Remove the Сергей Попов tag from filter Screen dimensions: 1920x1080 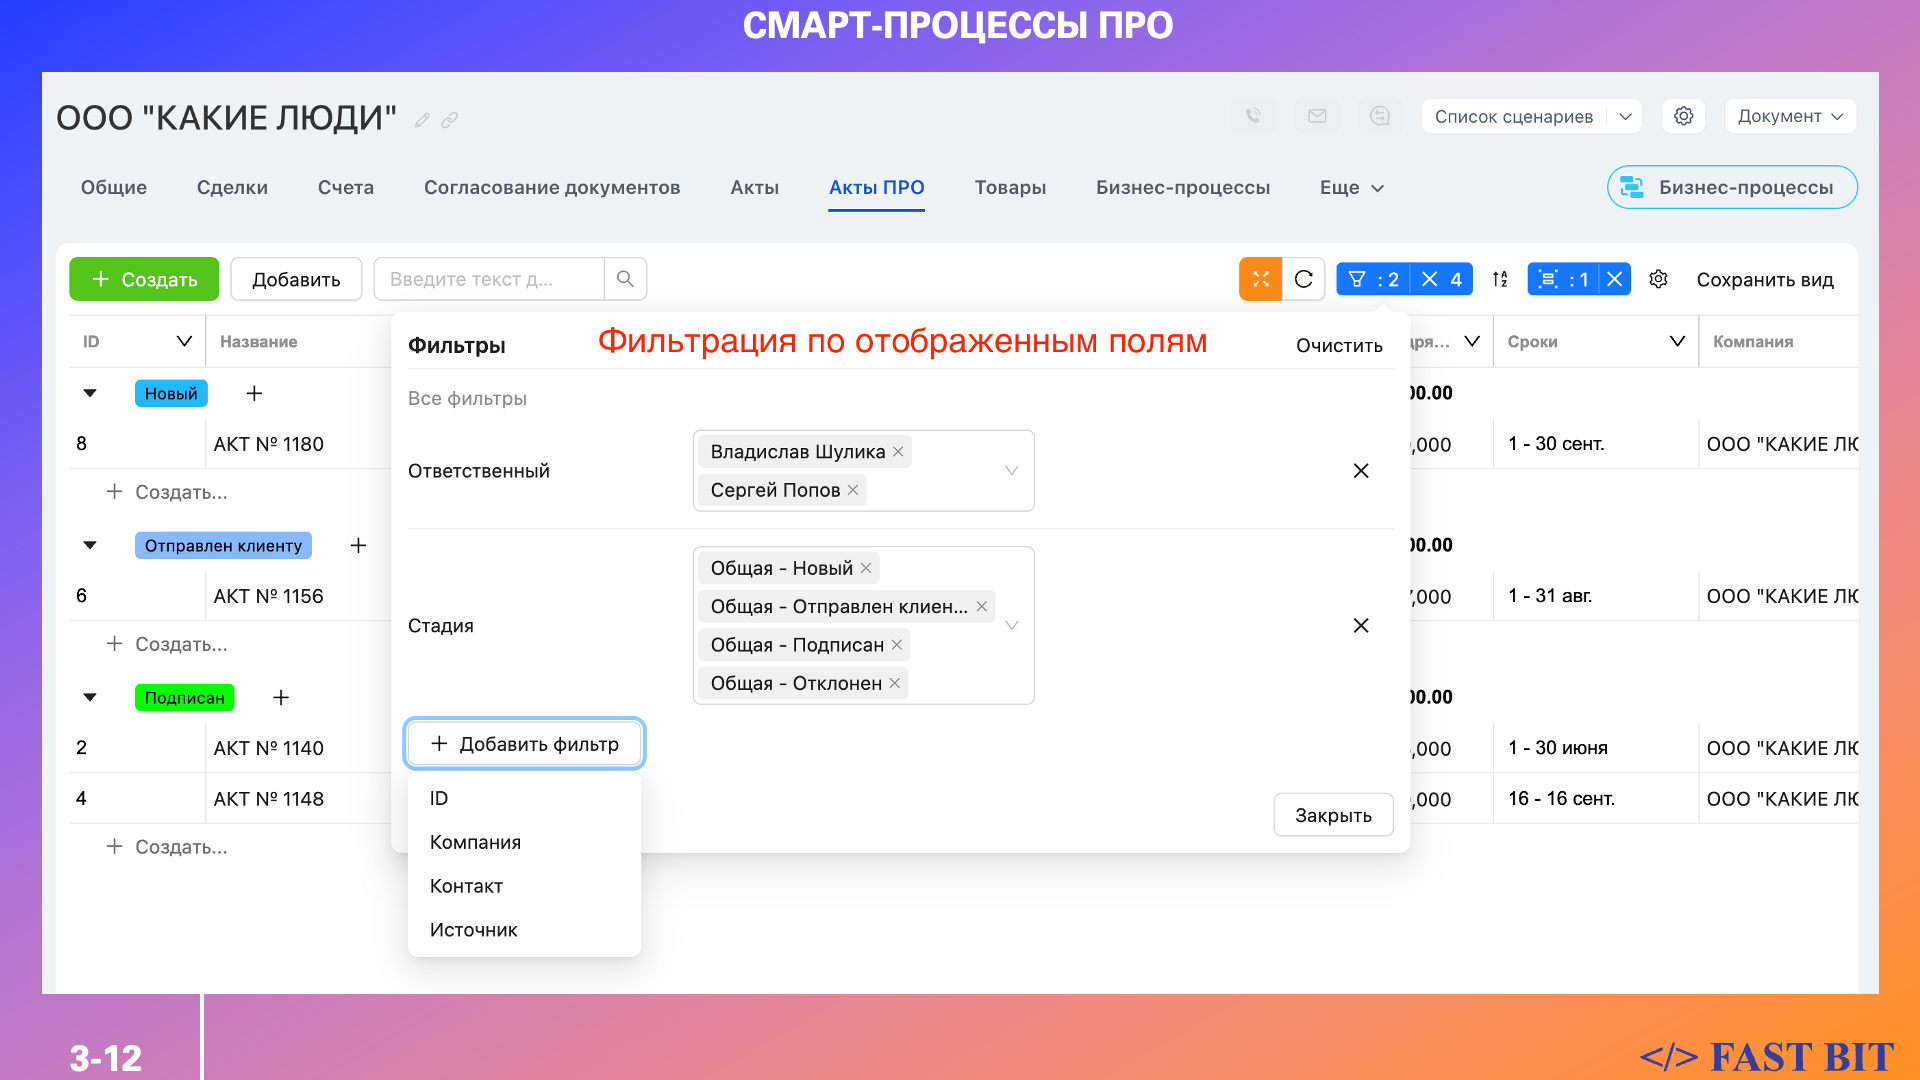[853, 490]
